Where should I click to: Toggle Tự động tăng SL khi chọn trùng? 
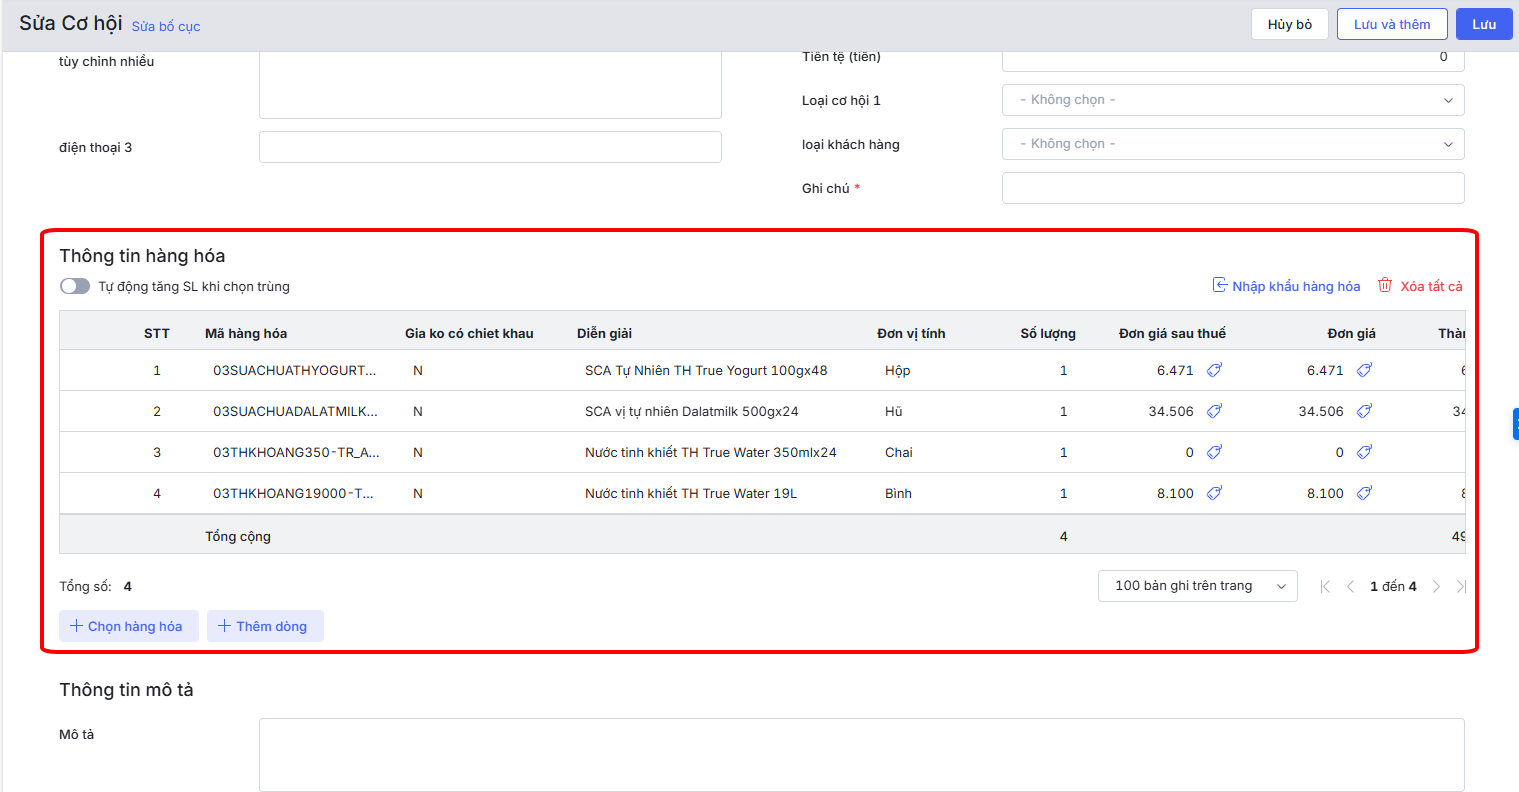click(x=75, y=286)
